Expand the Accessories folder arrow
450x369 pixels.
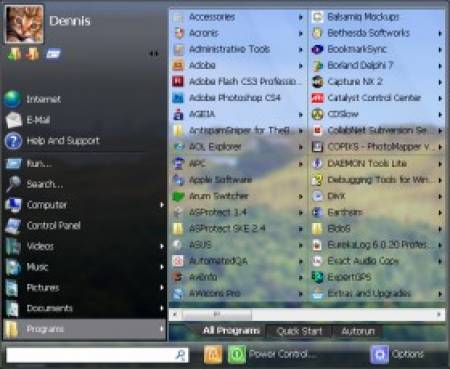(301, 17)
